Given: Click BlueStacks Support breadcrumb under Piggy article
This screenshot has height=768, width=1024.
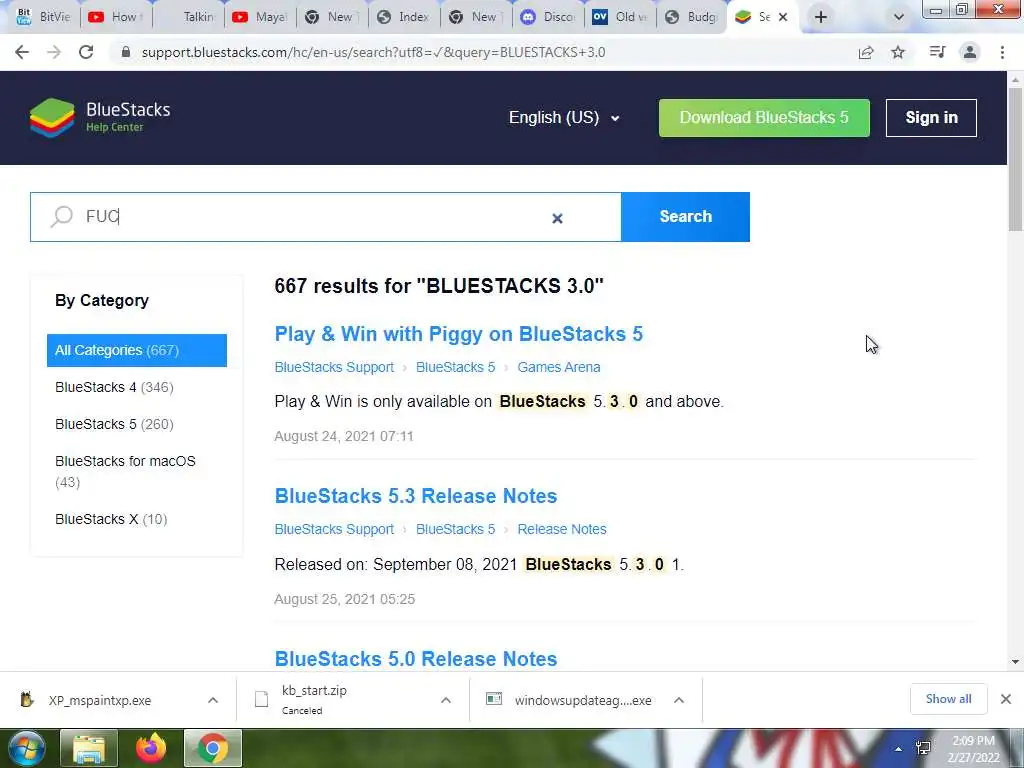Looking at the screenshot, I should pyautogui.click(x=334, y=367).
